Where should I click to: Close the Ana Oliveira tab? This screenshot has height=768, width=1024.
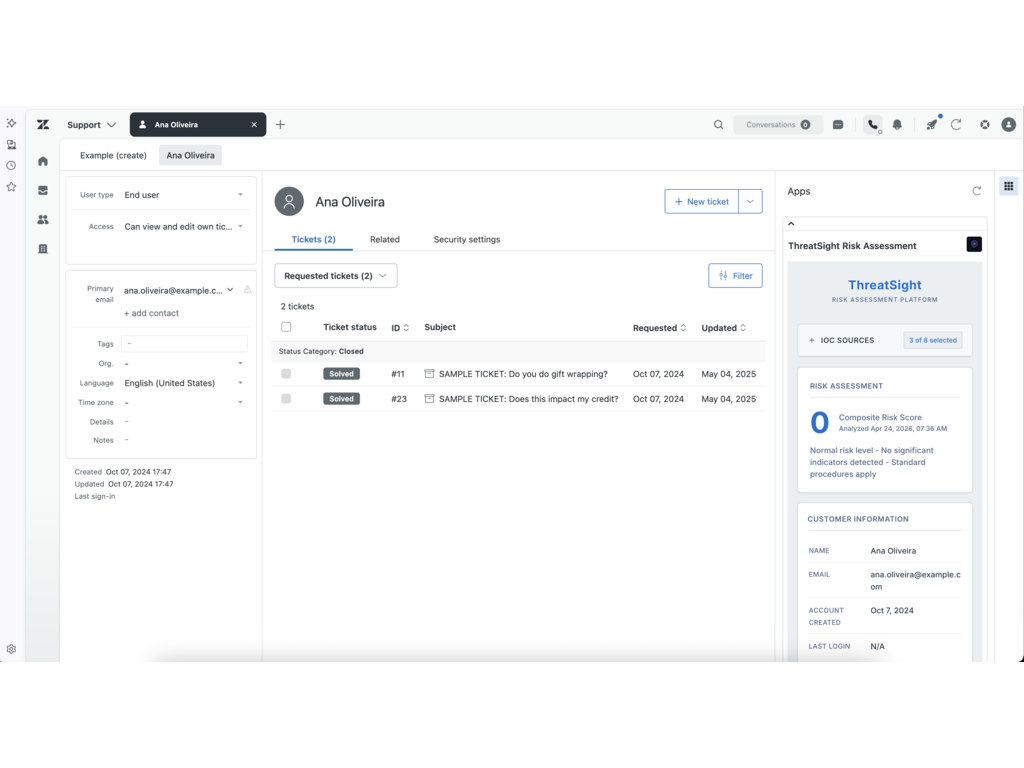point(254,125)
